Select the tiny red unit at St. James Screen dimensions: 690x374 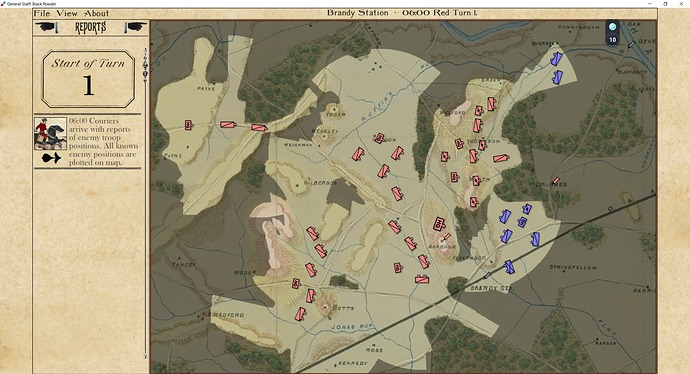pos(556,180)
